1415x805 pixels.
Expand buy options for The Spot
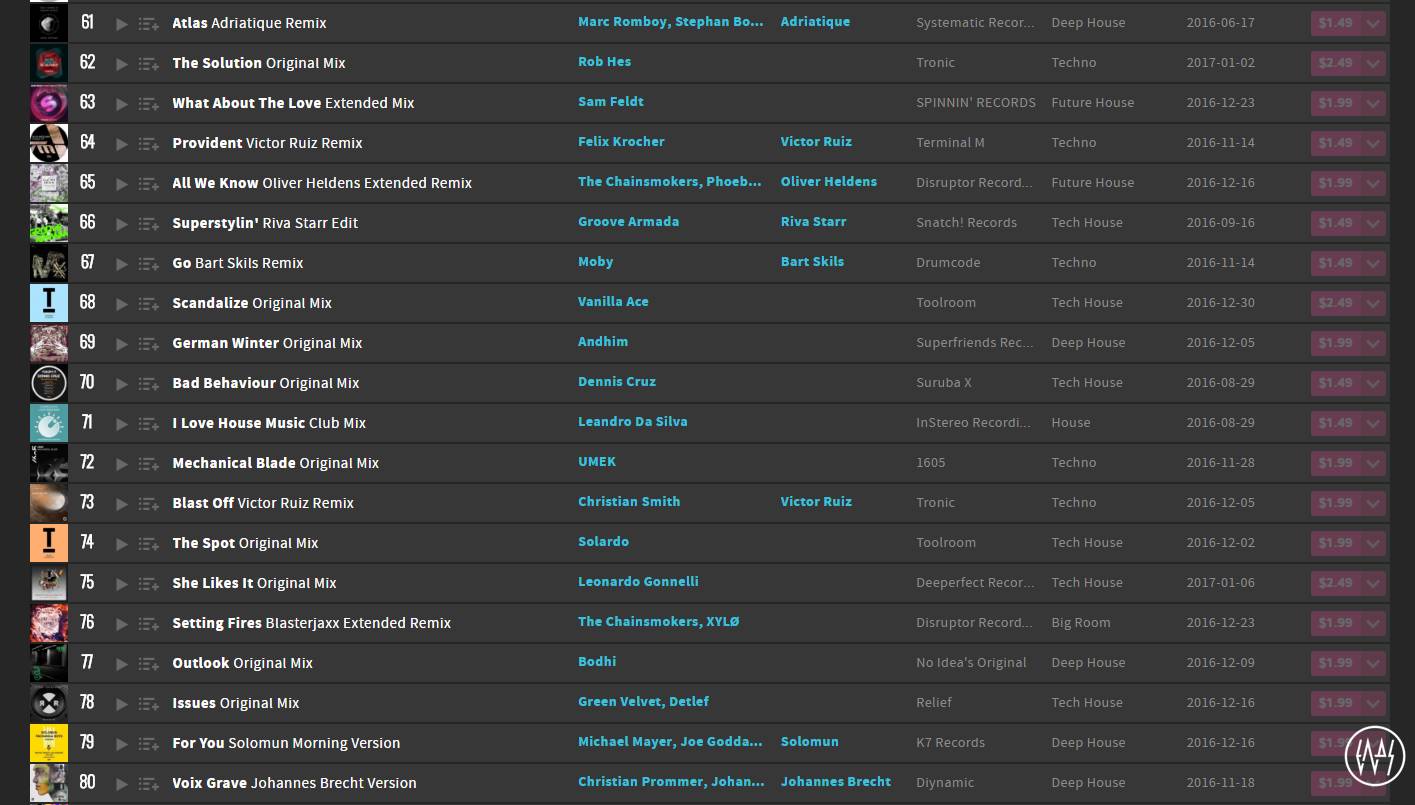(x=1374, y=543)
